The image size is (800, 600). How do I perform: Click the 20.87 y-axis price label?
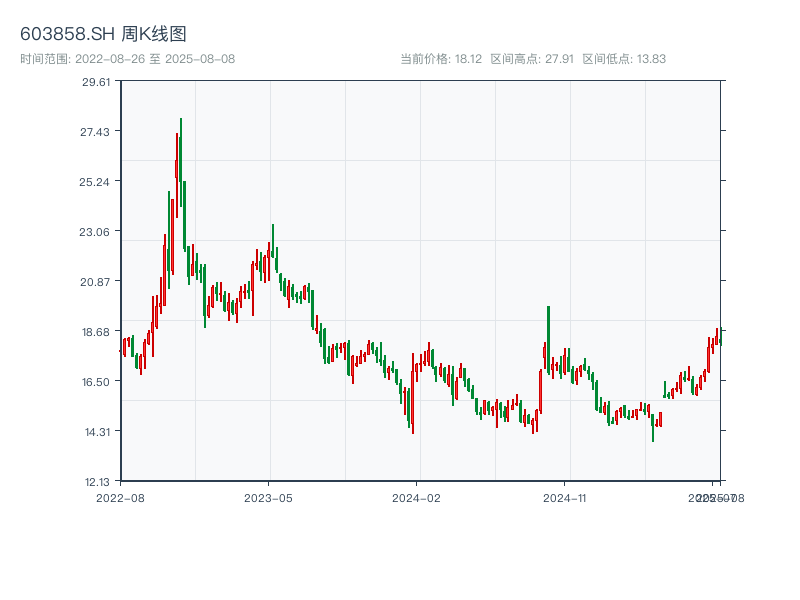pos(96,282)
